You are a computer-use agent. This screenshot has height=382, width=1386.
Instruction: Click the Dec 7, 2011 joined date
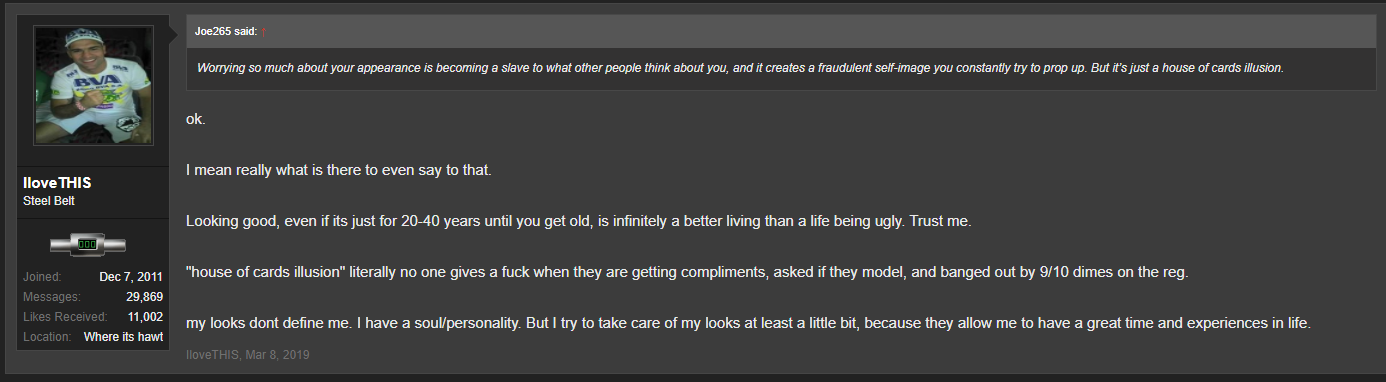pos(131,277)
